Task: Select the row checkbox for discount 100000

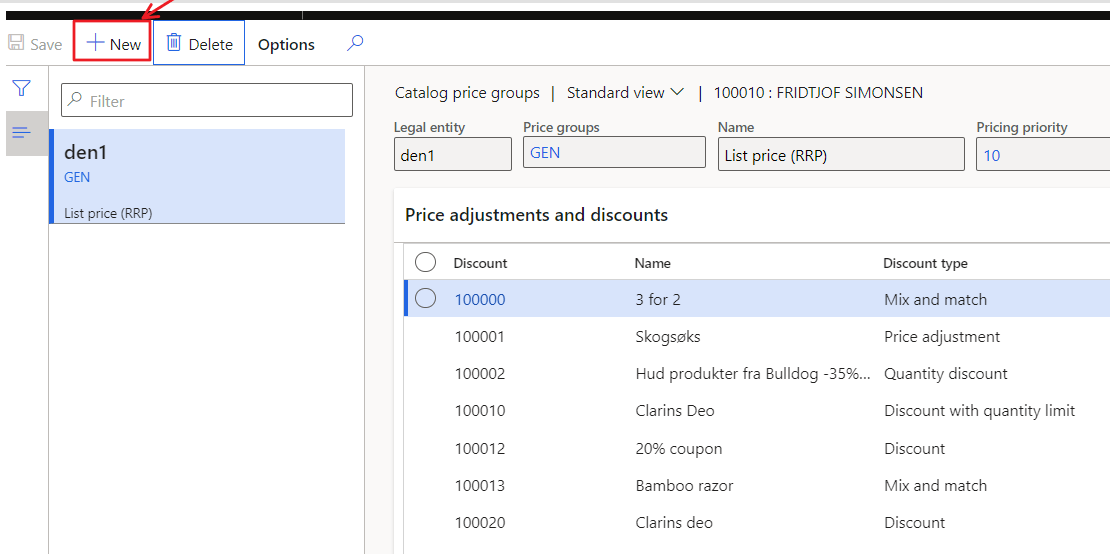Action: (426, 299)
